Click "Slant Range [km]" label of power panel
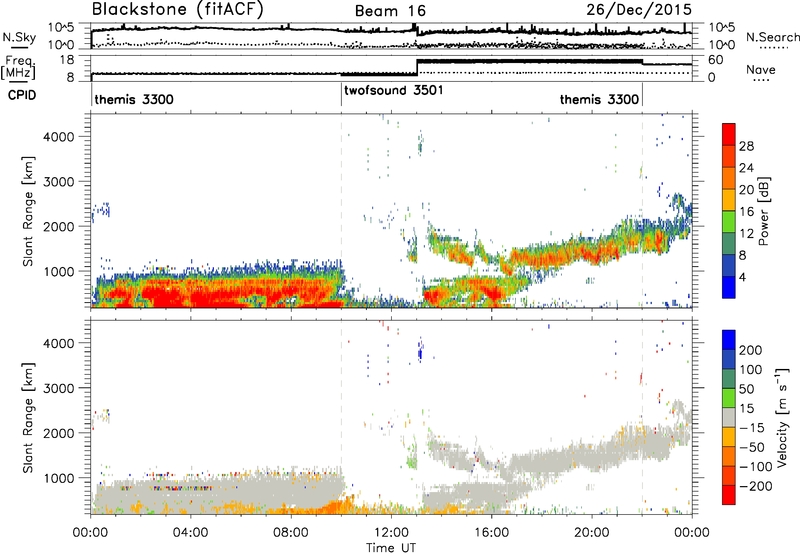This screenshot has height=554, width=800. 28,211
